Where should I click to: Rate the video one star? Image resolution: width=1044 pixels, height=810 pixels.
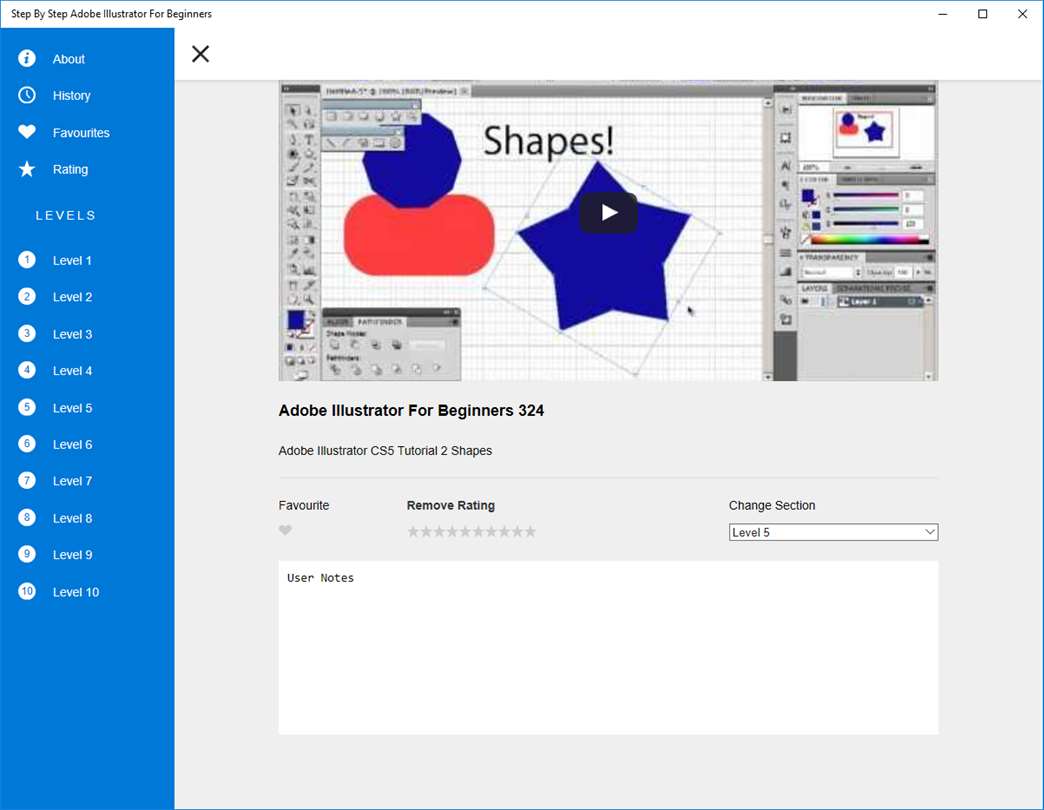pyautogui.click(x=413, y=531)
